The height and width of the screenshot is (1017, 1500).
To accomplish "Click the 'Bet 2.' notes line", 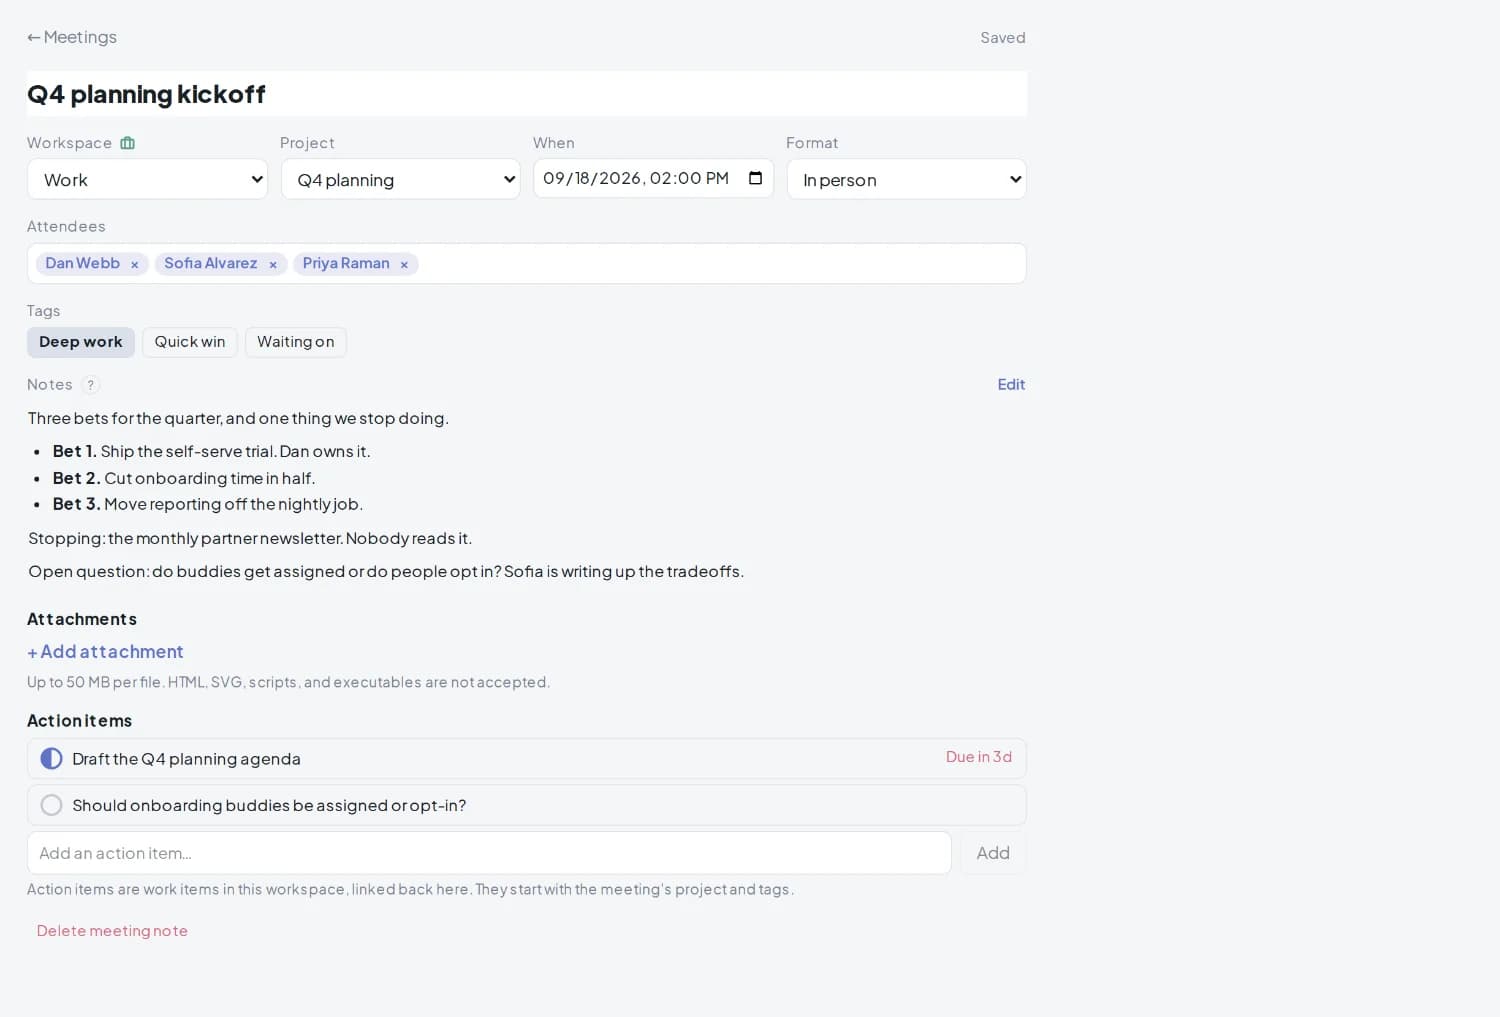I will pyautogui.click(x=184, y=478).
